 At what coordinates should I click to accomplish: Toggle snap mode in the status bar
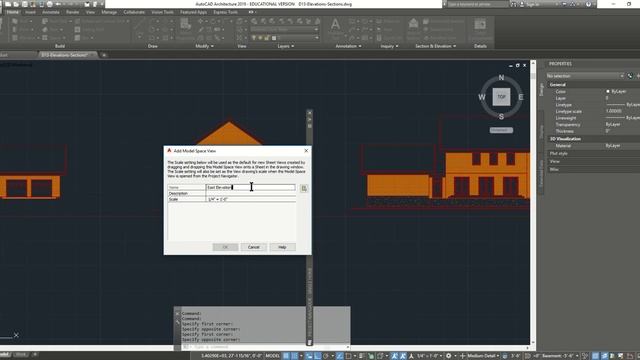(295, 356)
